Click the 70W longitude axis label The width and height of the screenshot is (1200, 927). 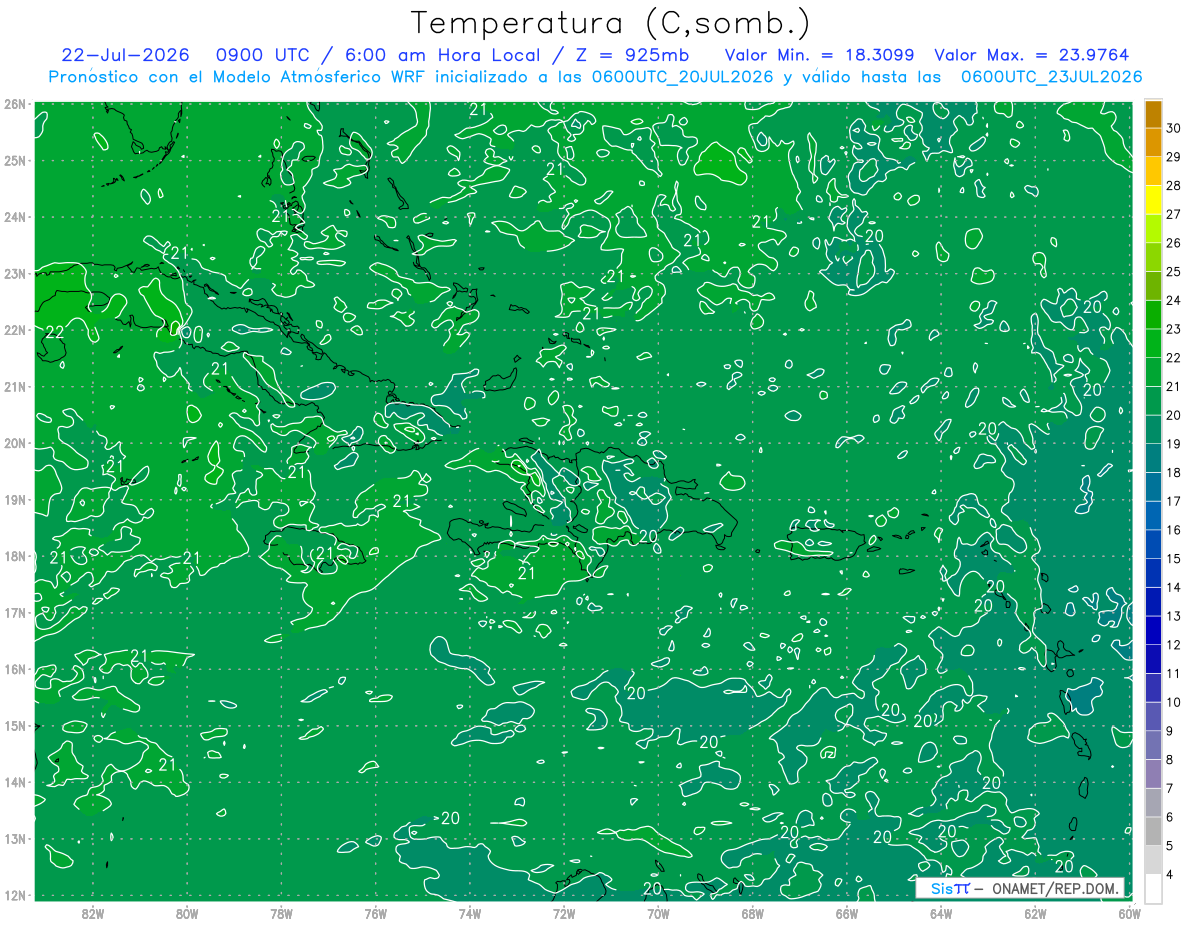click(658, 914)
